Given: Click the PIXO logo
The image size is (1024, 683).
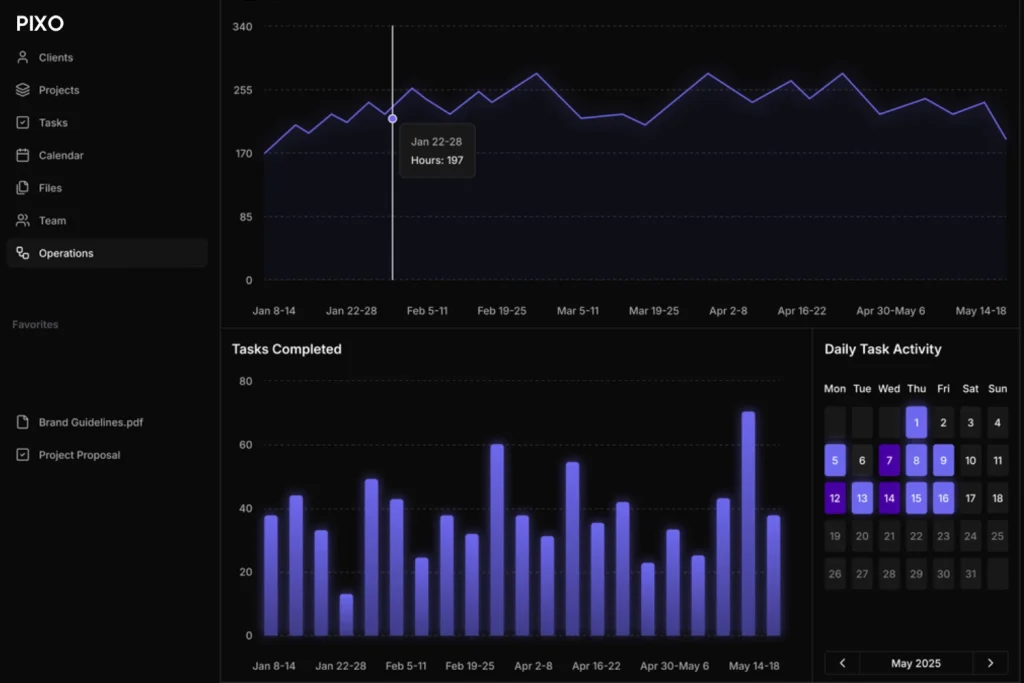Looking at the screenshot, I should [x=40, y=24].
